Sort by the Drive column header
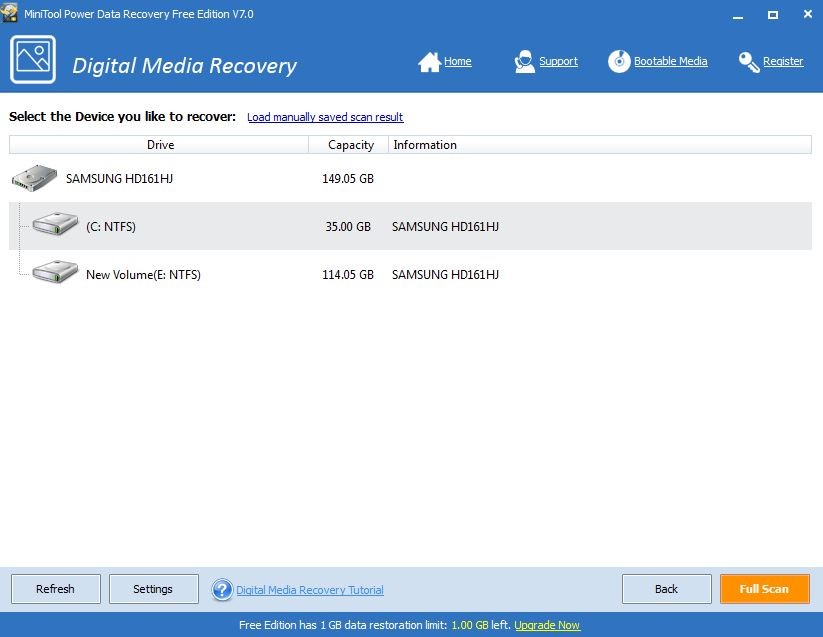 (159, 145)
